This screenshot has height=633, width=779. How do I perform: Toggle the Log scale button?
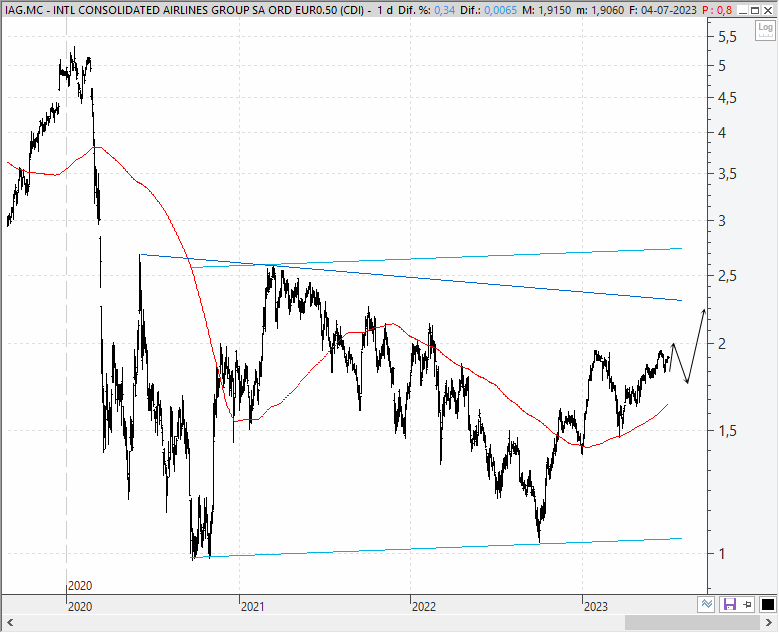pyautogui.click(x=766, y=31)
